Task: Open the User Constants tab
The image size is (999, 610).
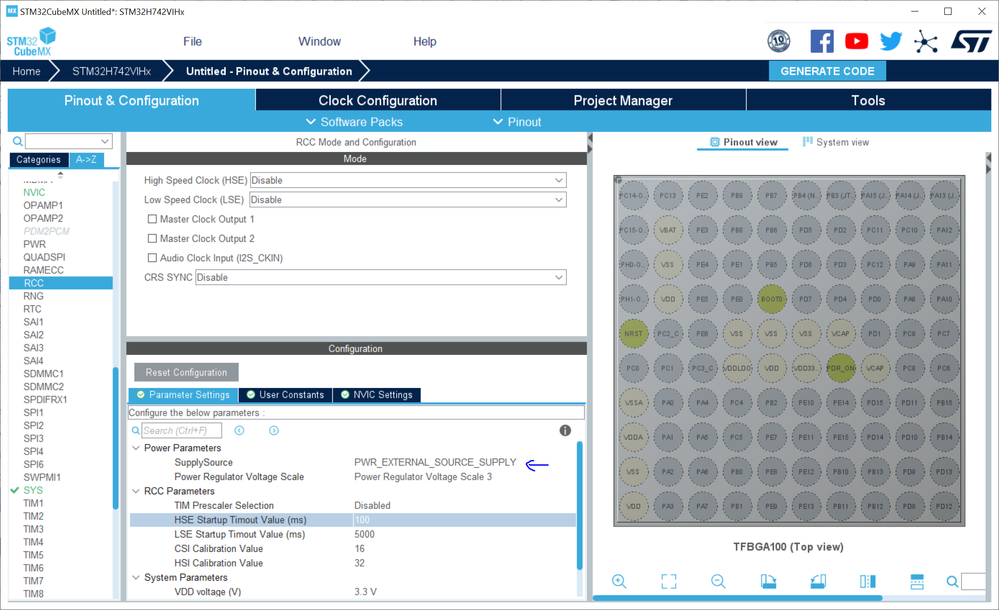Action: tap(285, 395)
